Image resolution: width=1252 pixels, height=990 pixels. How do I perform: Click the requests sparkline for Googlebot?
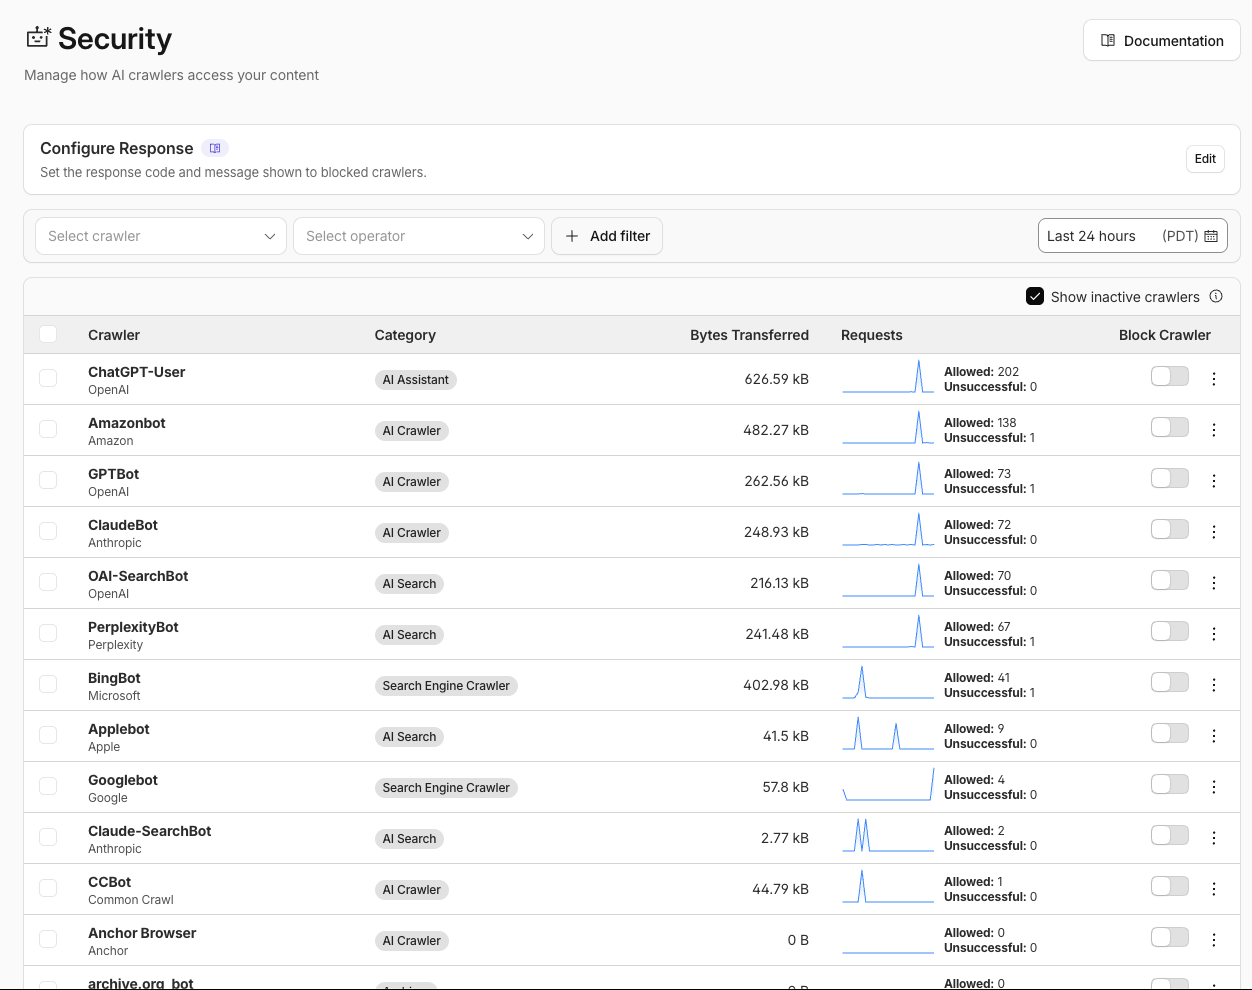[888, 784]
